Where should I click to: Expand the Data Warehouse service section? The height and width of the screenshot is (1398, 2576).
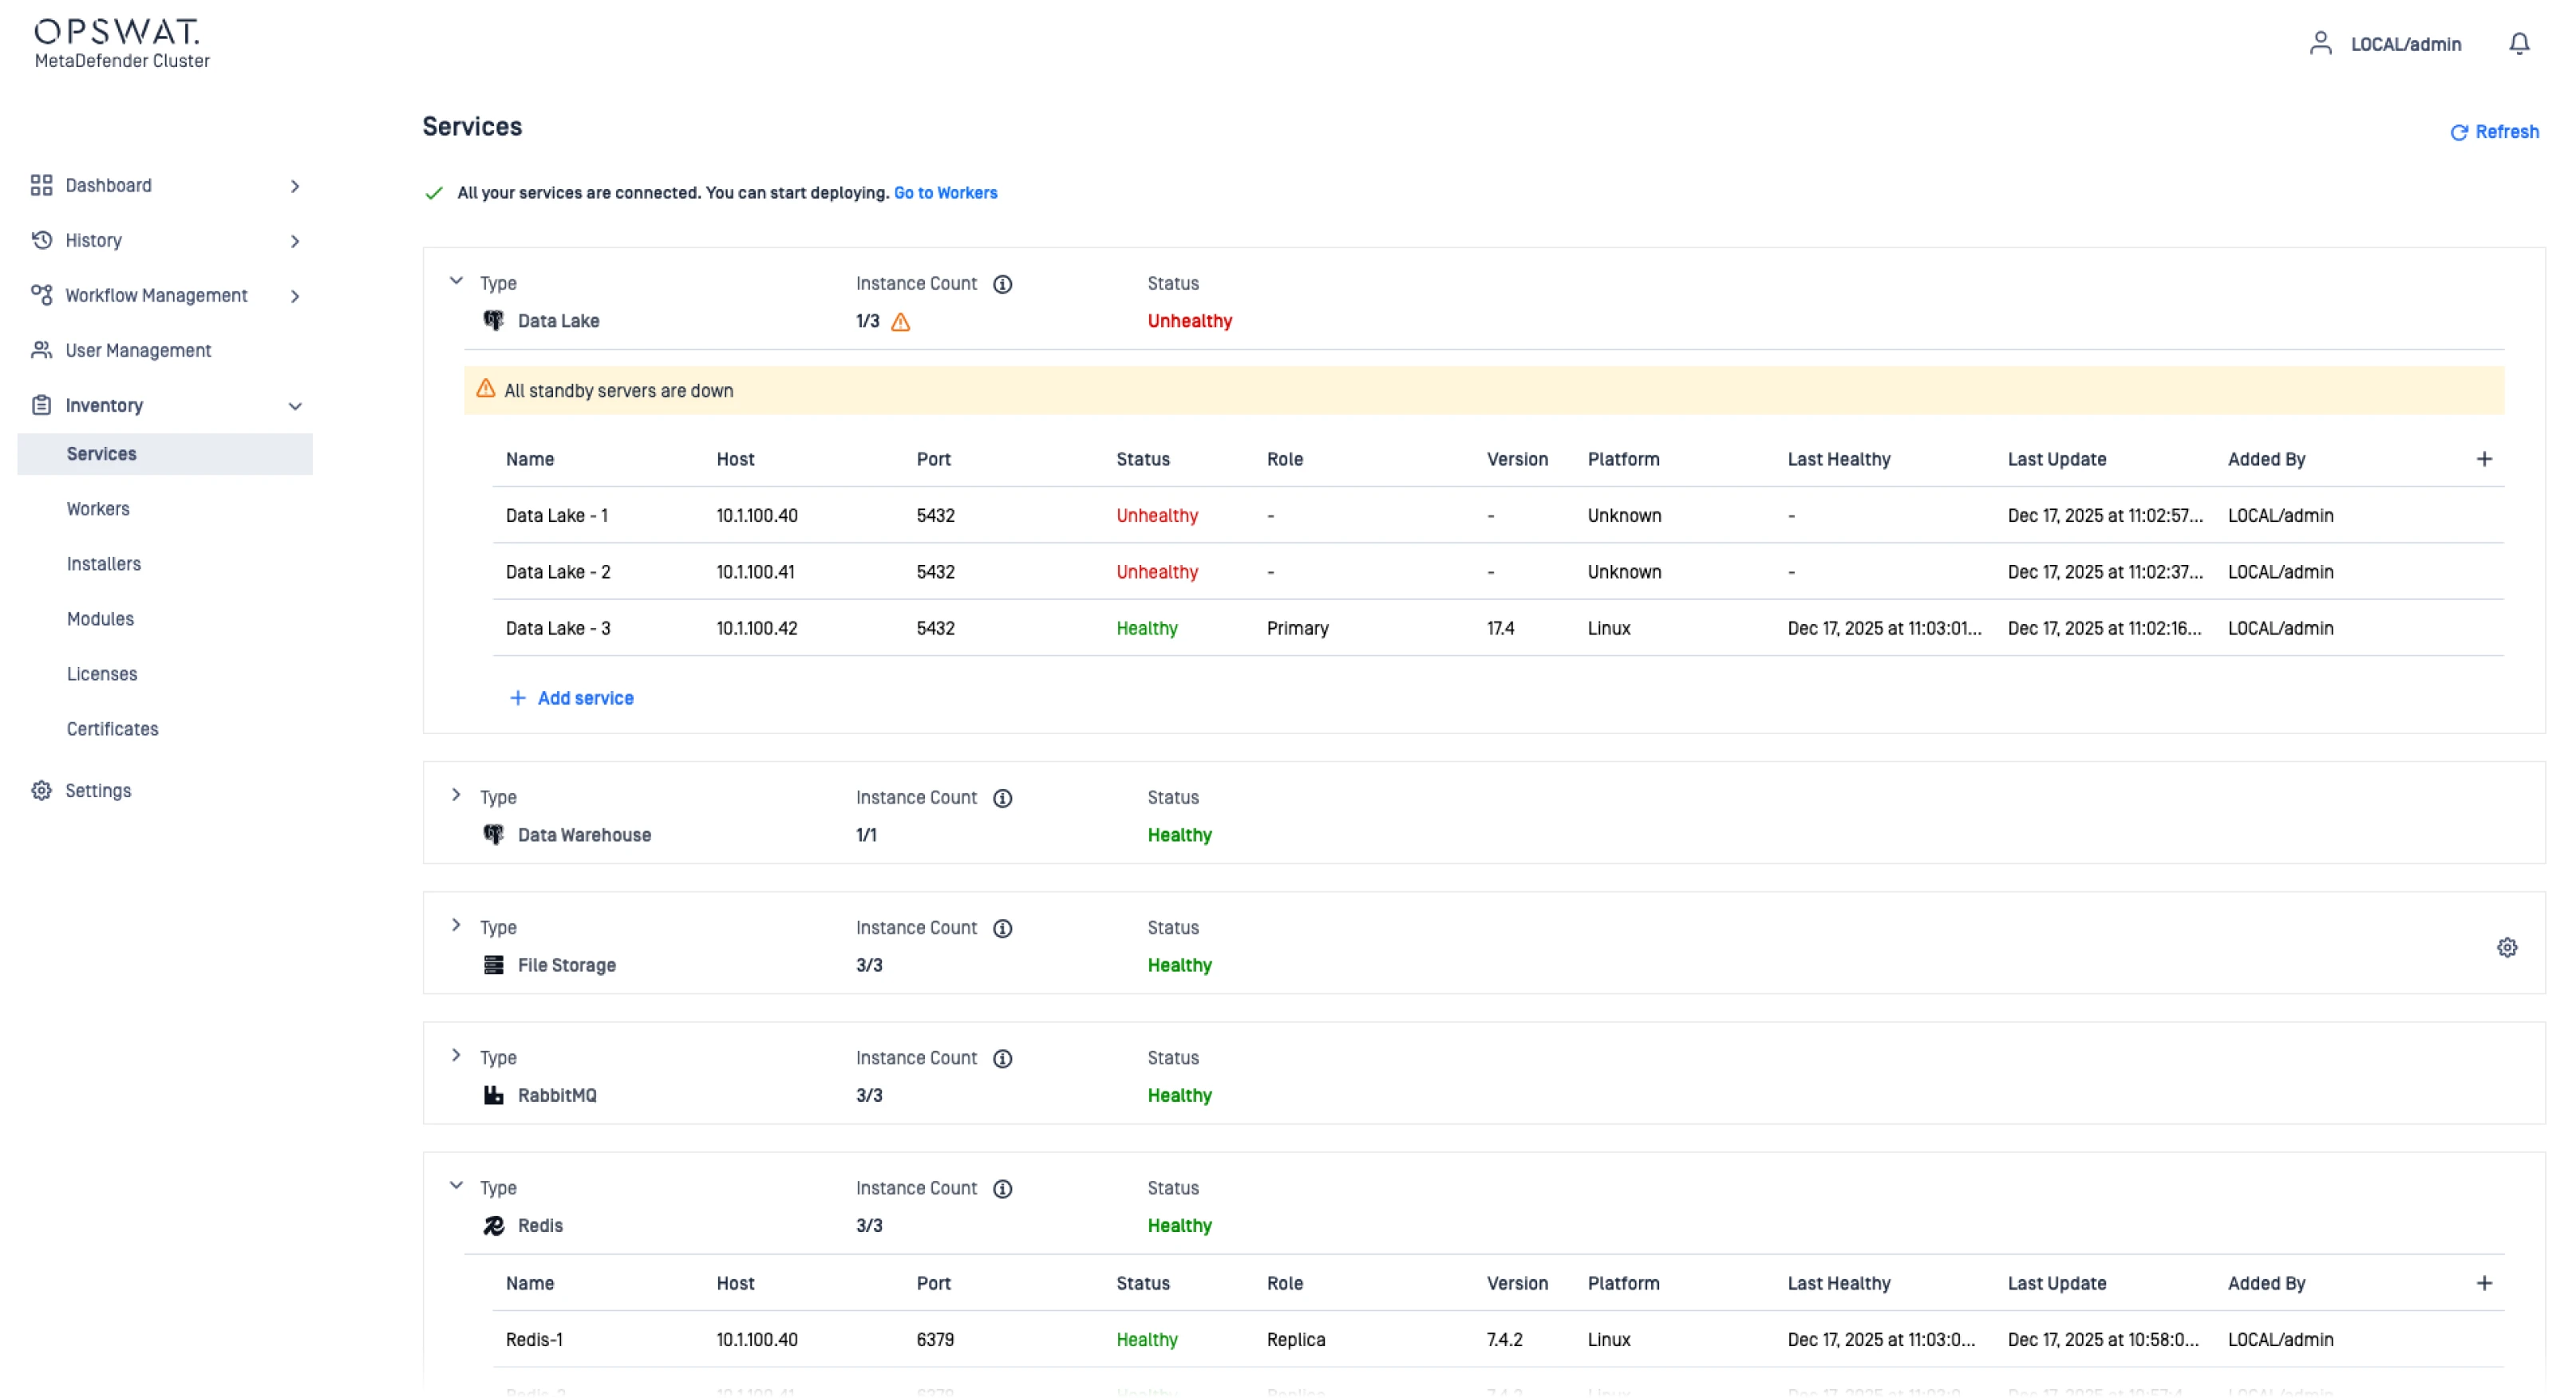click(456, 795)
